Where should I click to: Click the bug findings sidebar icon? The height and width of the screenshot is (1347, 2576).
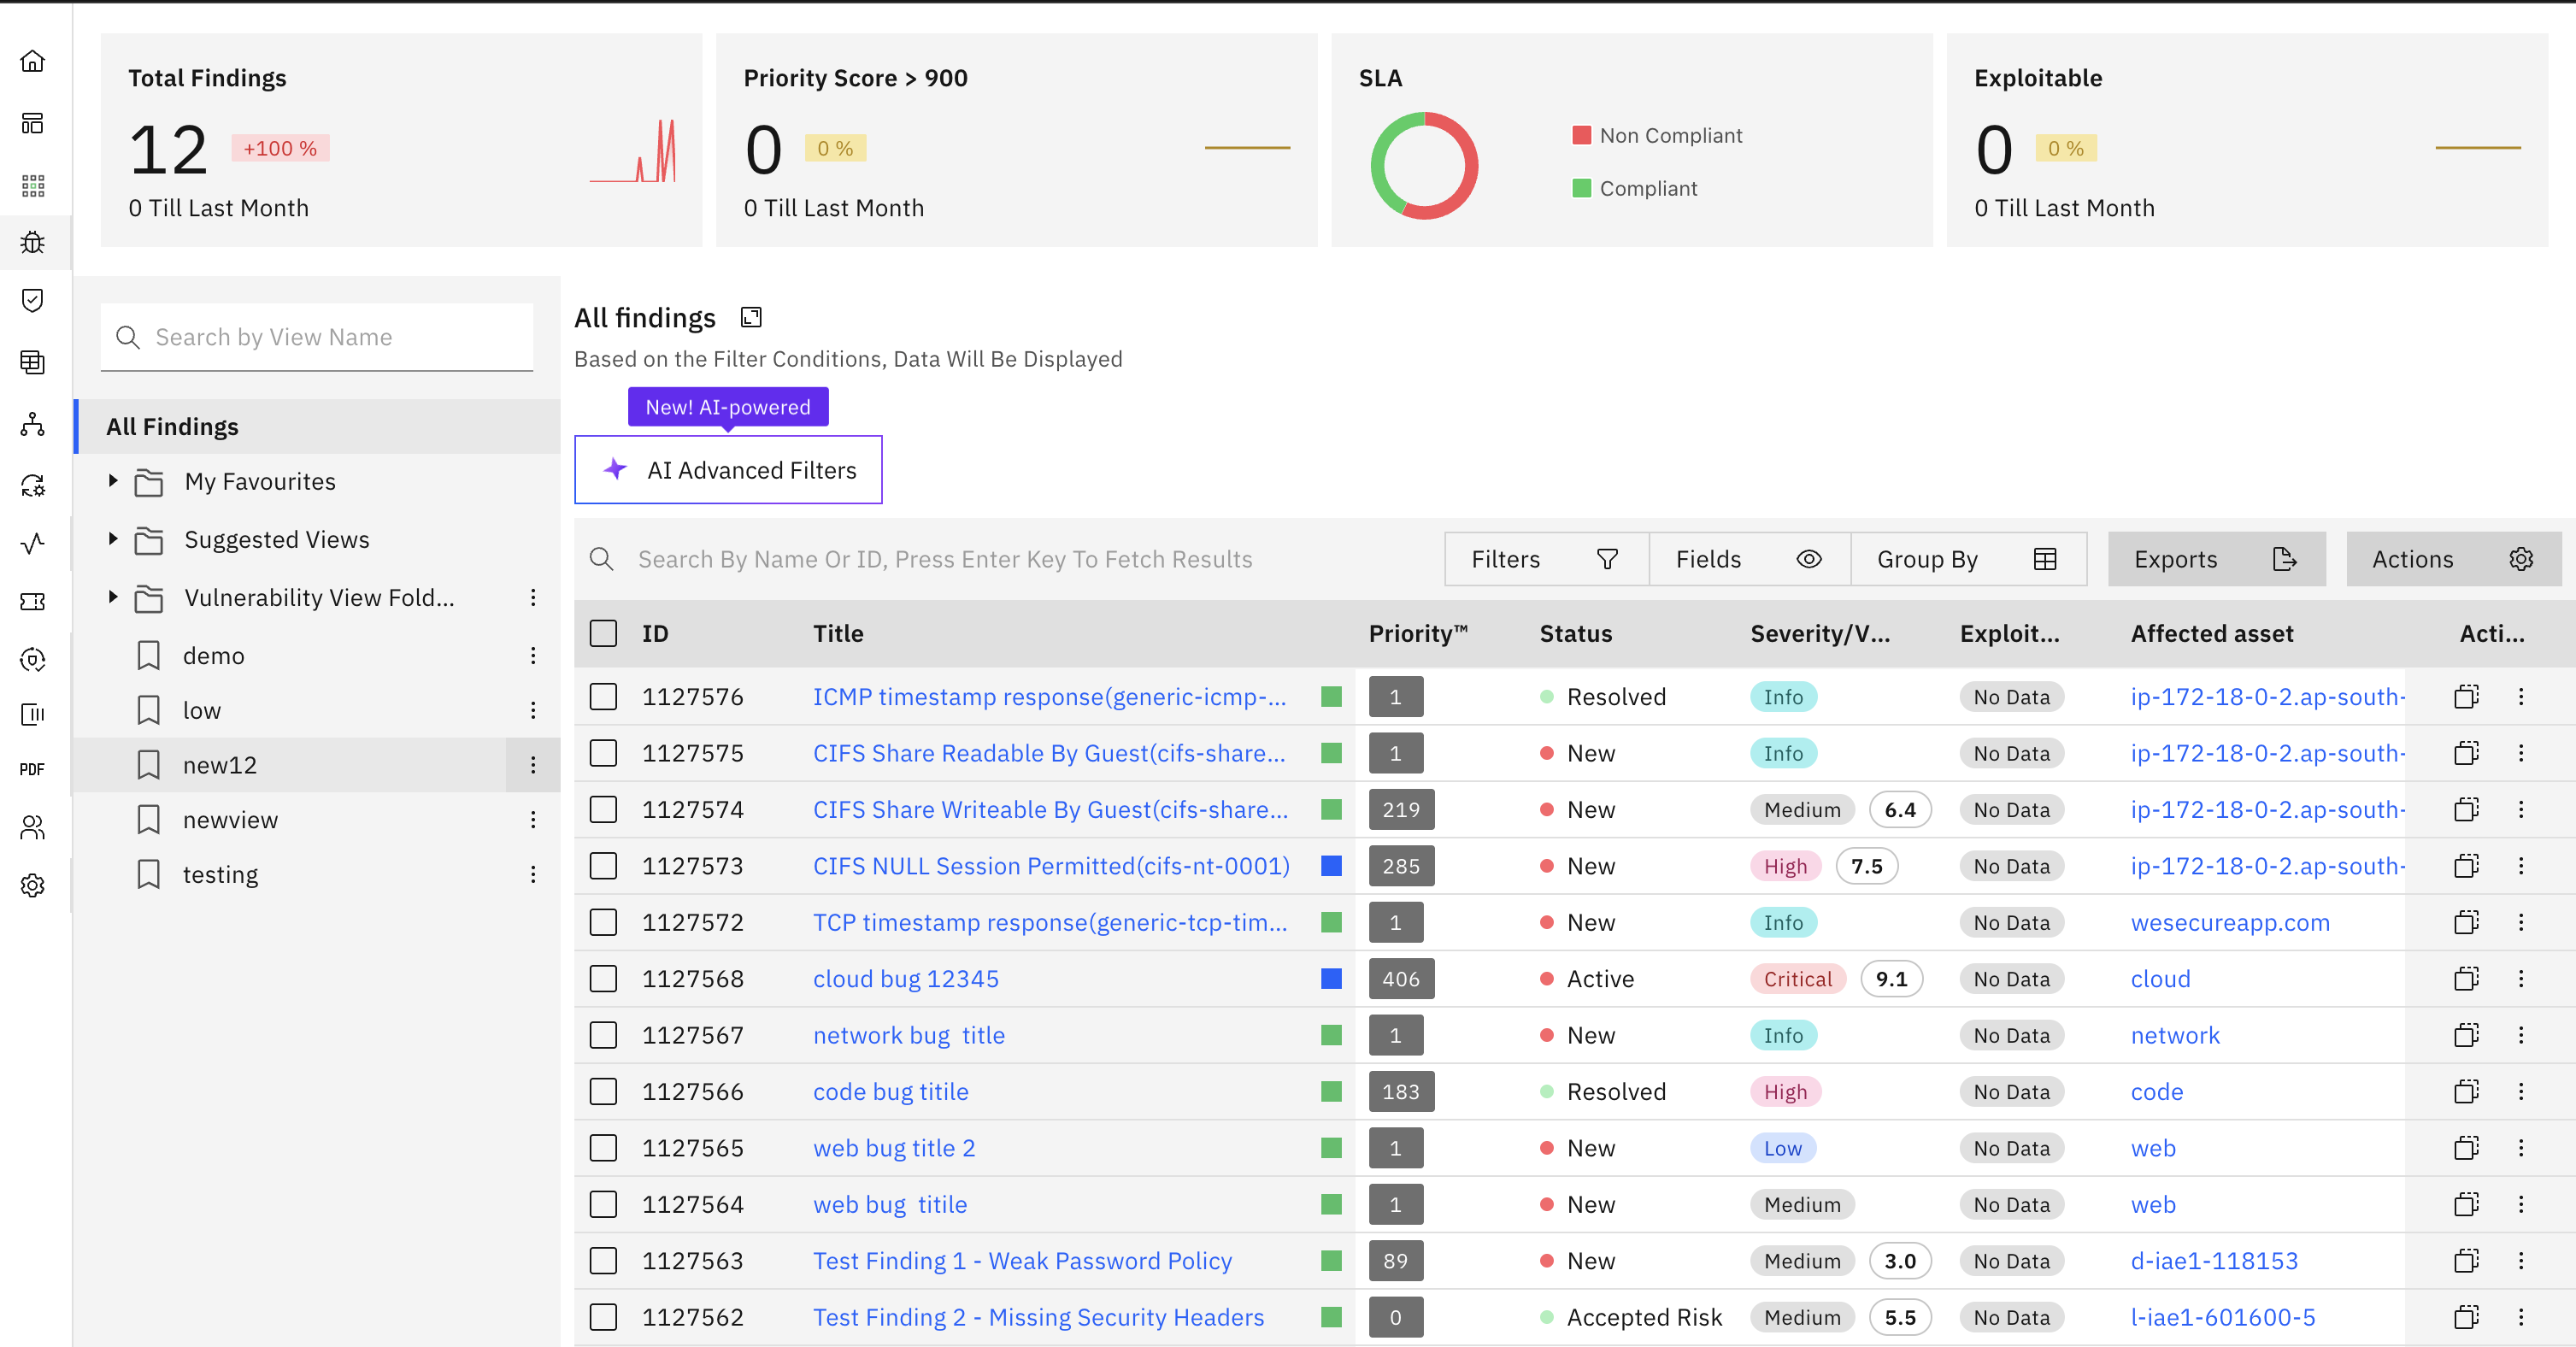[x=33, y=243]
